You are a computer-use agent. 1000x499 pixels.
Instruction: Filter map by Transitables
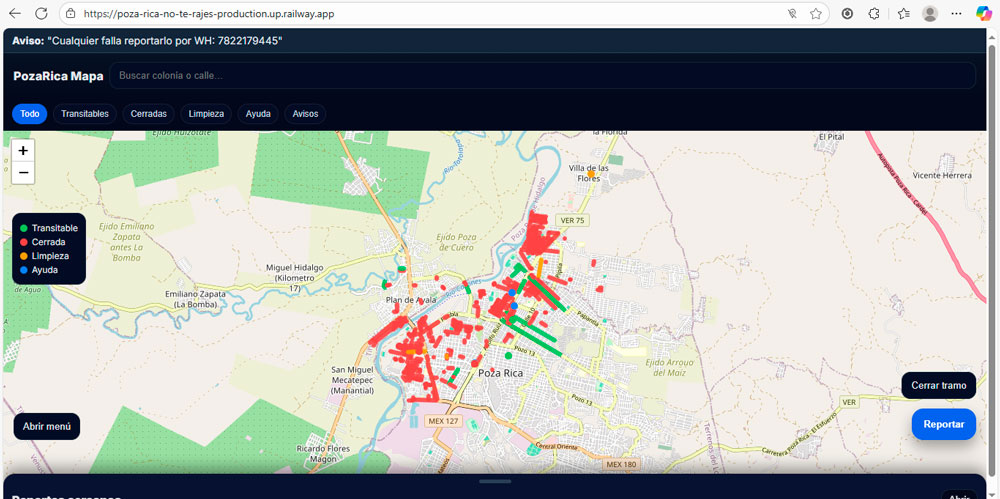coord(85,114)
